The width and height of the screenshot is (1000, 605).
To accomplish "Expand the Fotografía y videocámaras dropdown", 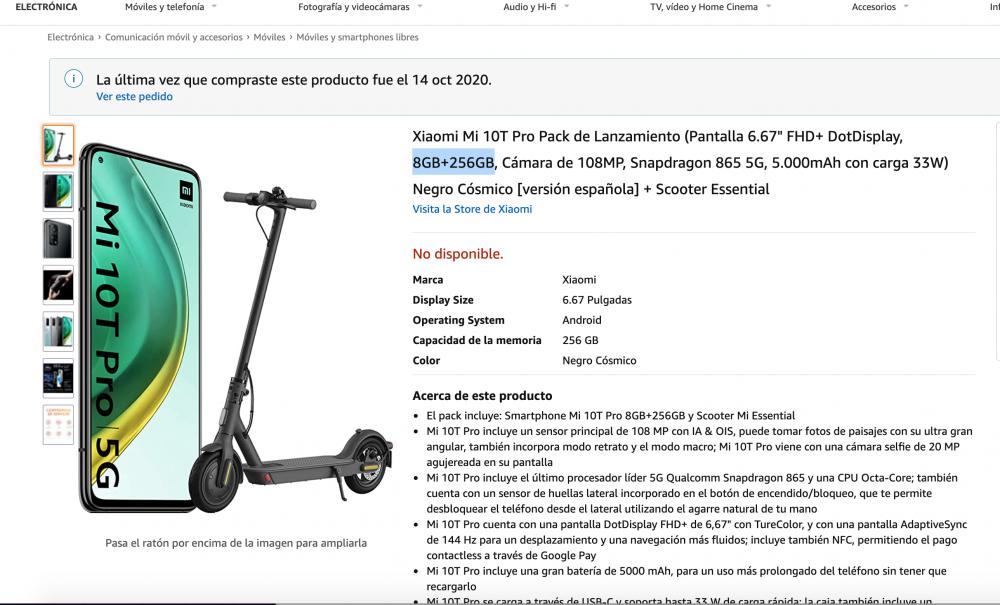I will pyautogui.click(x=360, y=7).
